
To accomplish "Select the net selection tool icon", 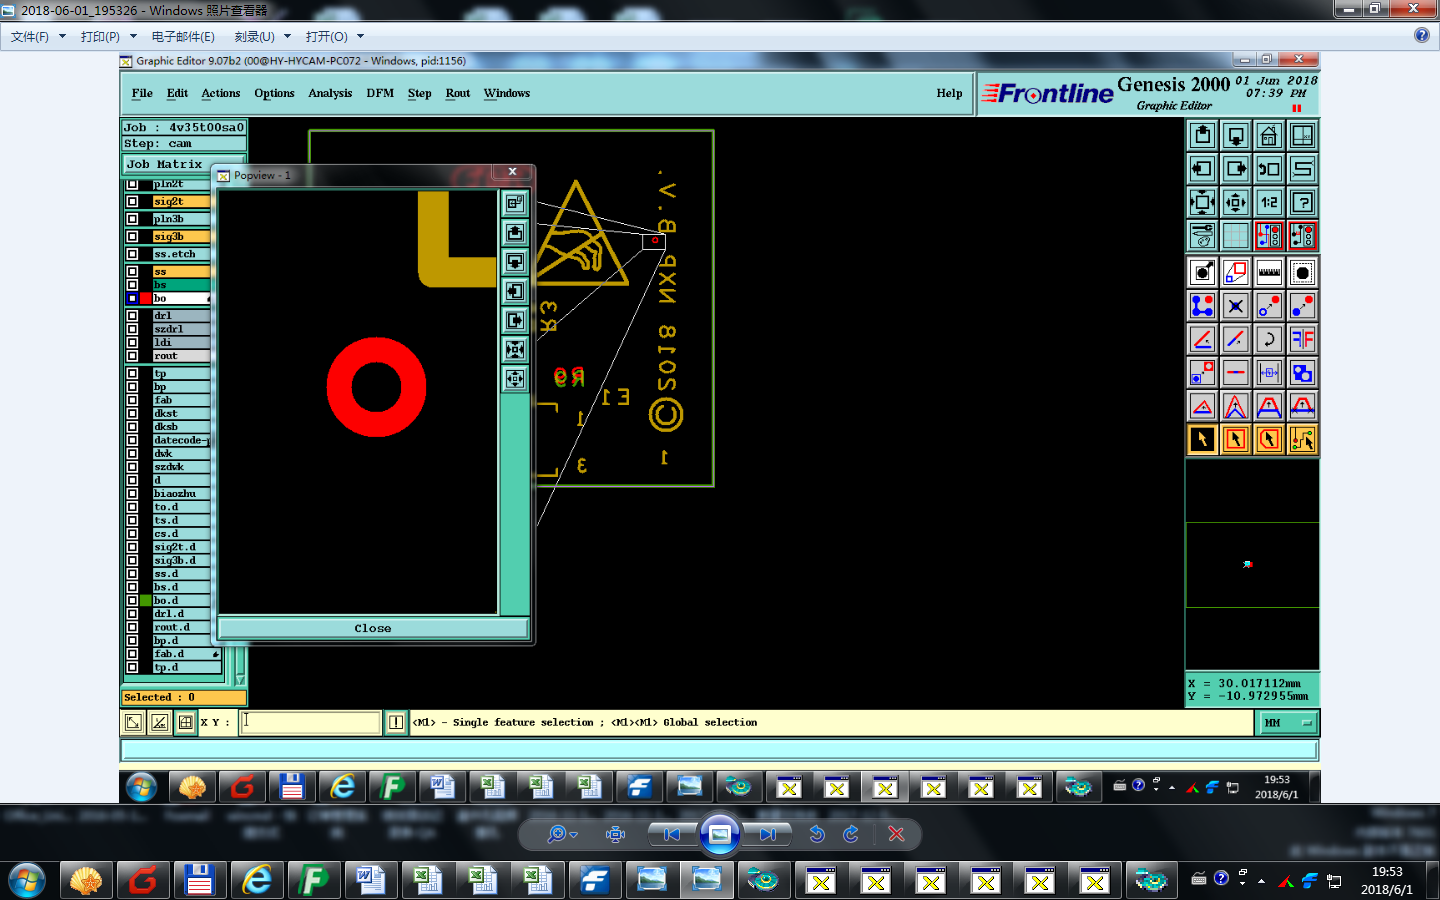I will (x=1302, y=439).
